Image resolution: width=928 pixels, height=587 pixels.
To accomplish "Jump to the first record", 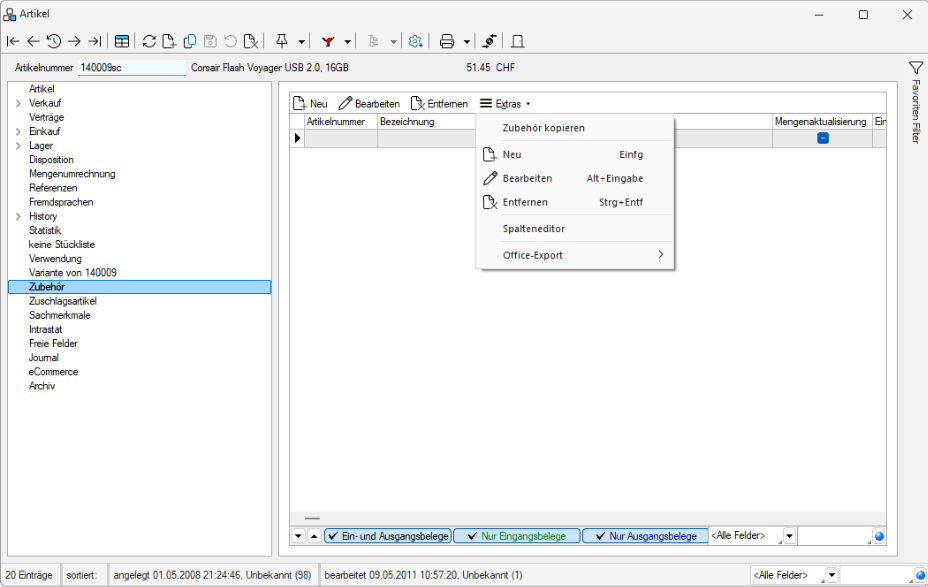I will coord(12,41).
